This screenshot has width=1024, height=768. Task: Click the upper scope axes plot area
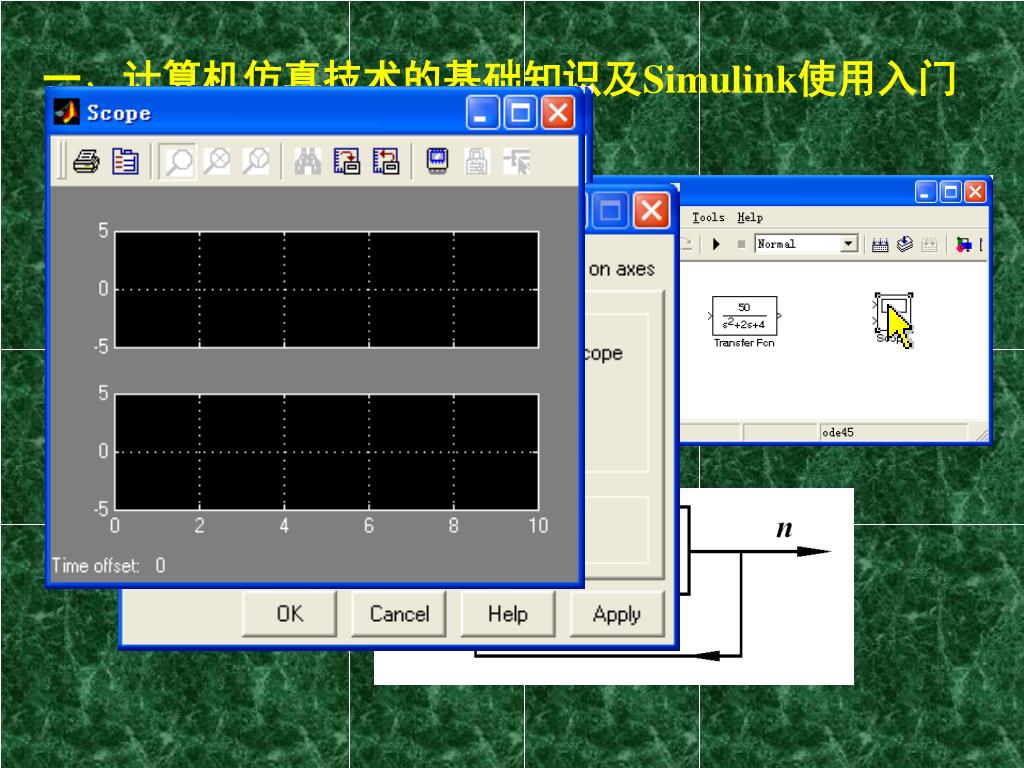(327, 289)
